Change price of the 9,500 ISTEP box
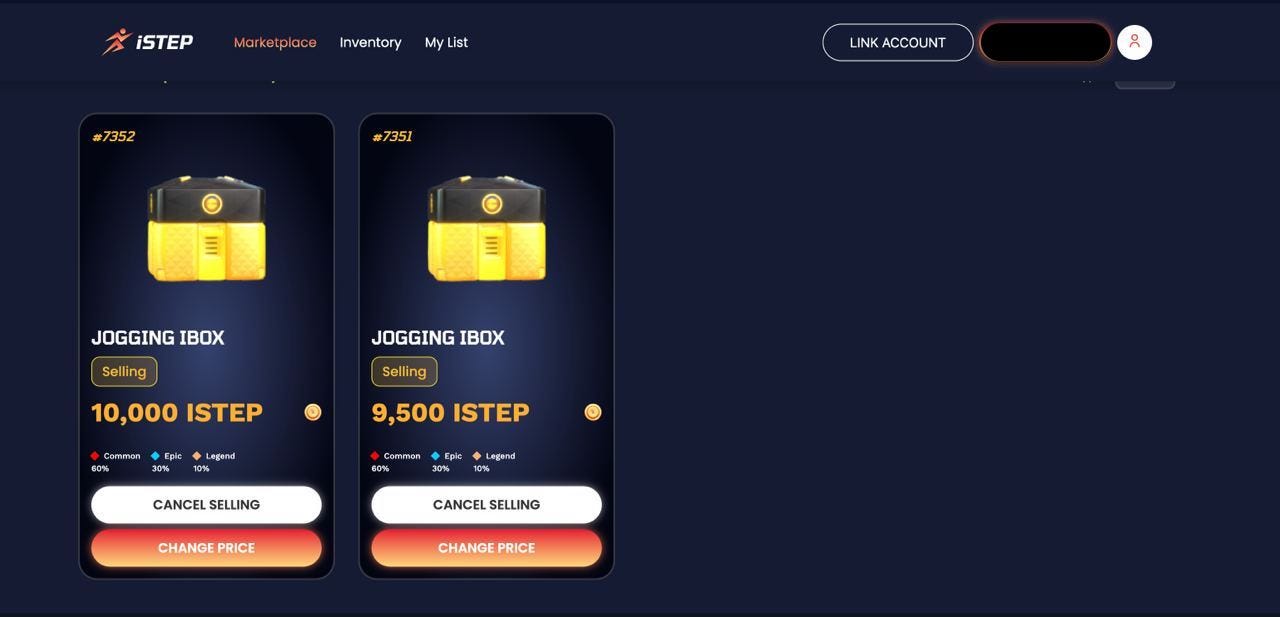This screenshot has width=1280, height=617. click(486, 548)
